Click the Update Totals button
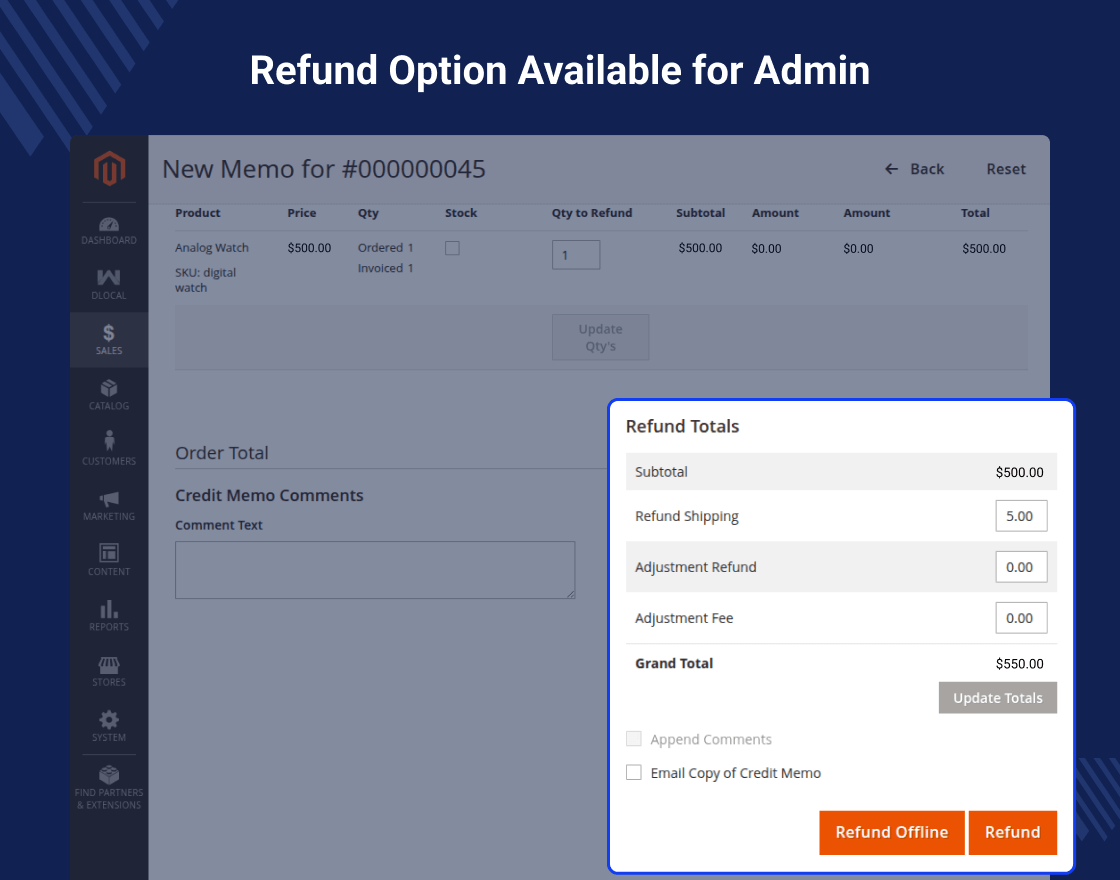The image size is (1120, 880). coord(997,698)
